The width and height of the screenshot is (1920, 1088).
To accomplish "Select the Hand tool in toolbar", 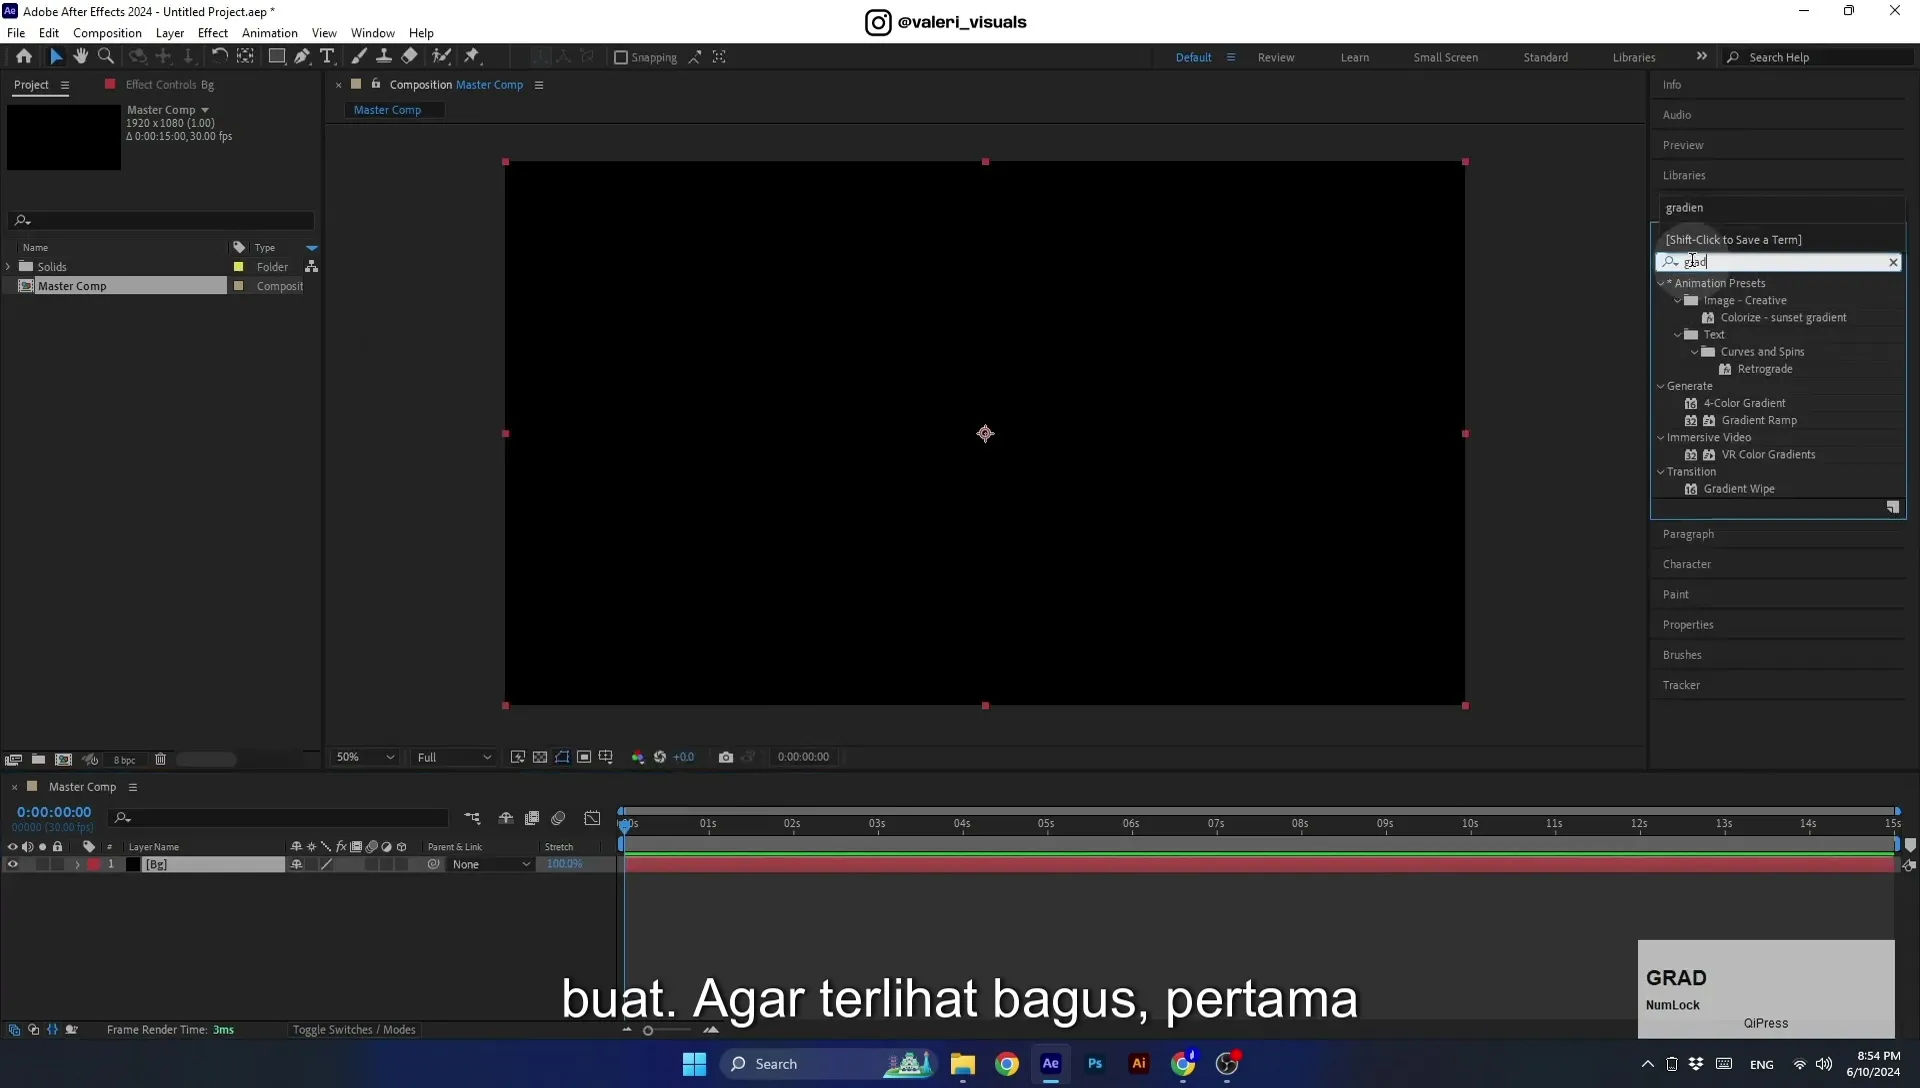I will pos(81,57).
